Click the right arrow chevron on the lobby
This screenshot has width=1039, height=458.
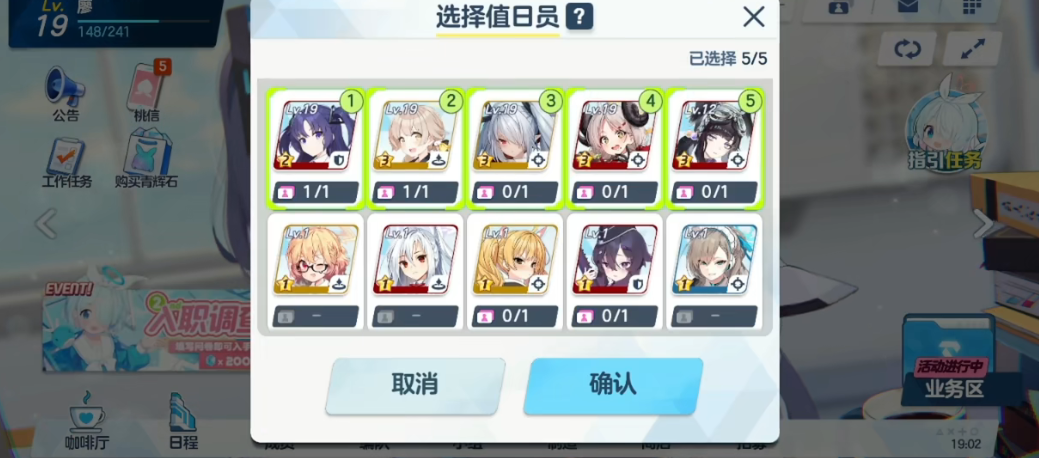point(983,223)
